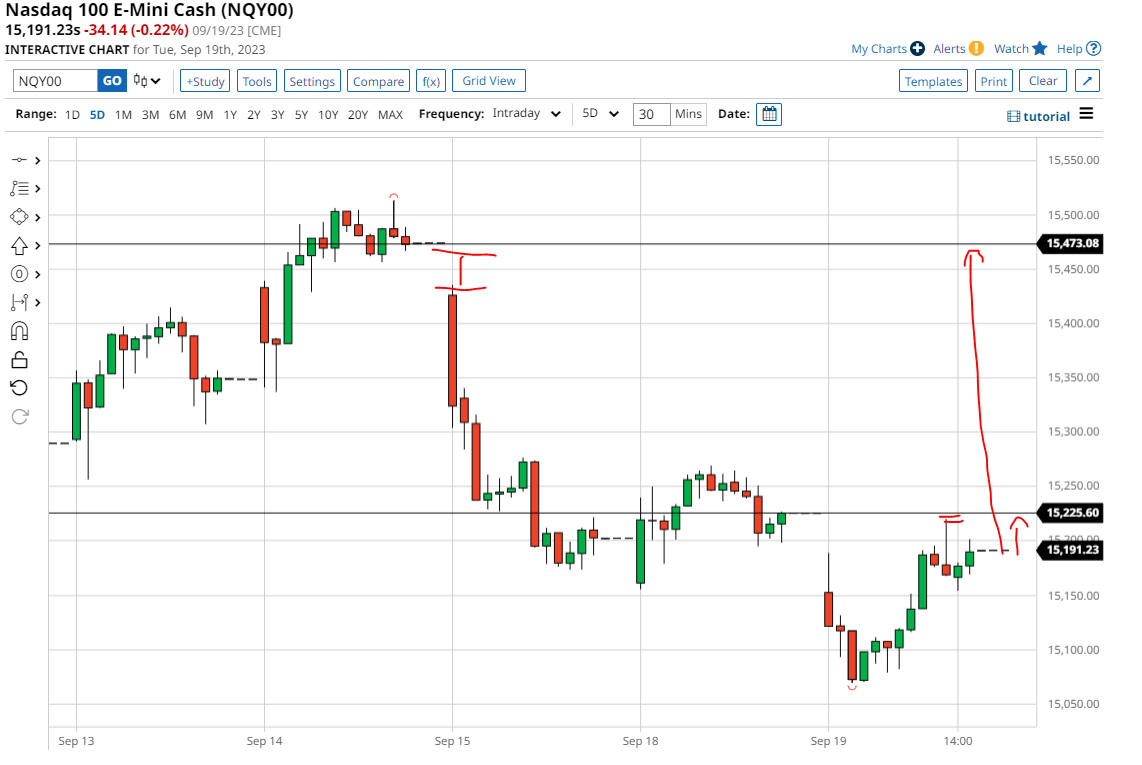Viewport: 1142px width, 765px height.
Task: Expand the circled zero tool options
Action: tap(38, 274)
